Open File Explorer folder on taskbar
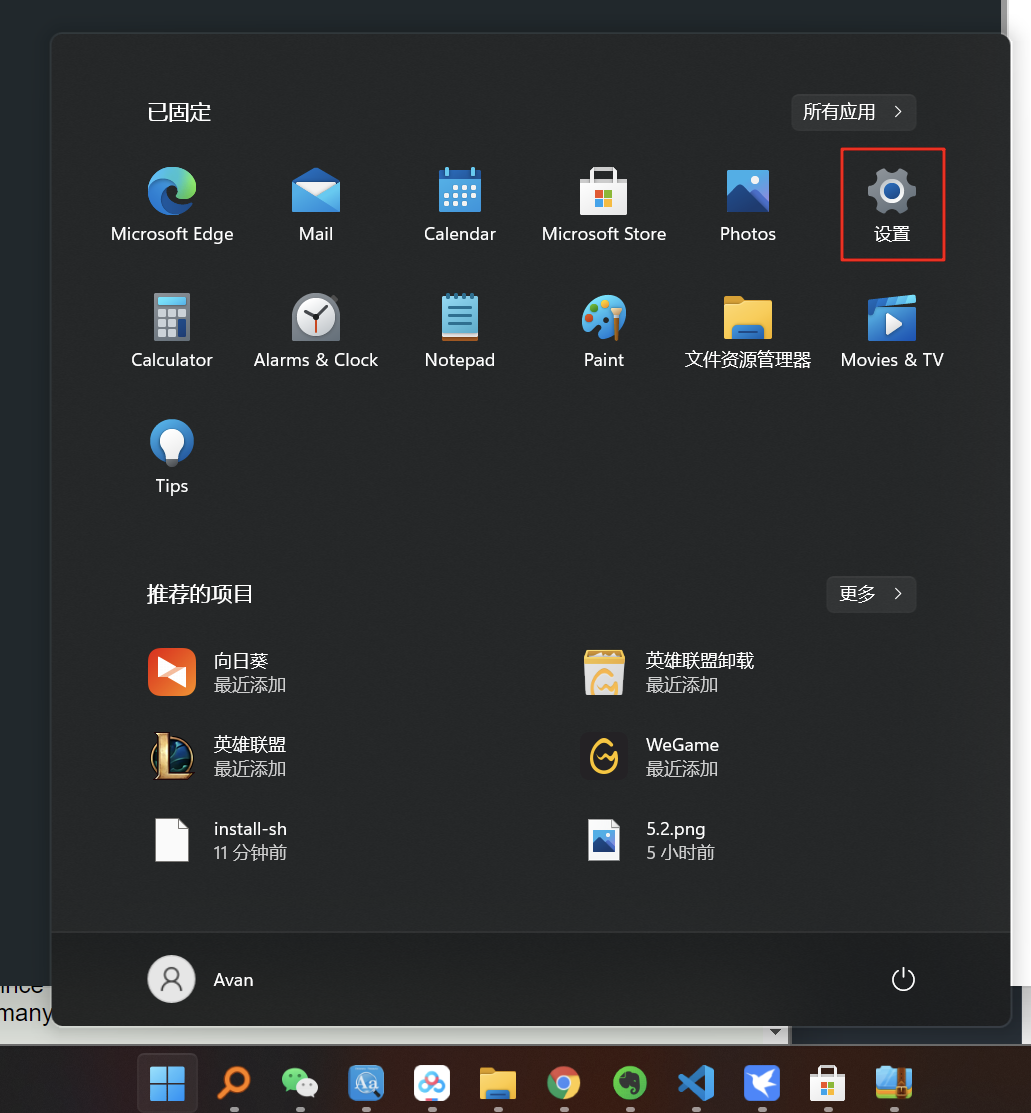Viewport: 1031px width, 1113px height. pos(498,1083)
